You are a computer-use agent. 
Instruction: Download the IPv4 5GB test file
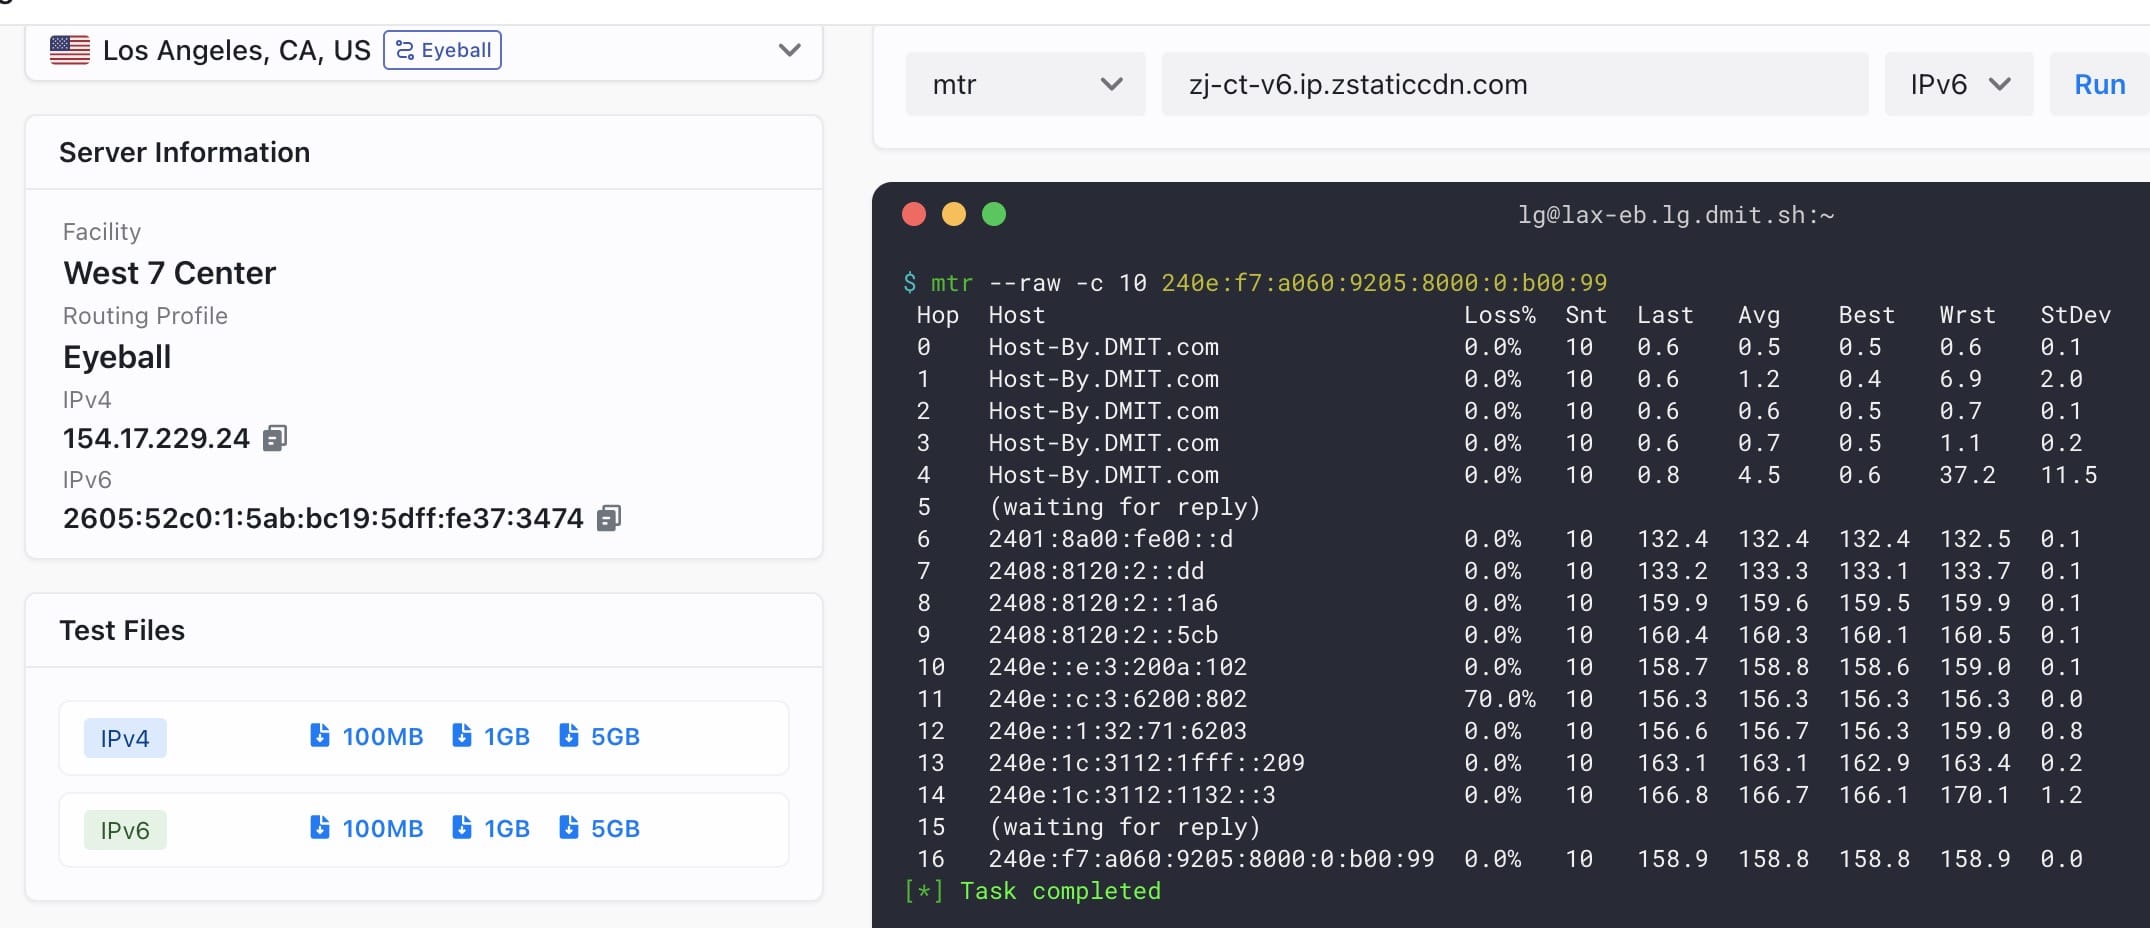(x=599, y=737)
